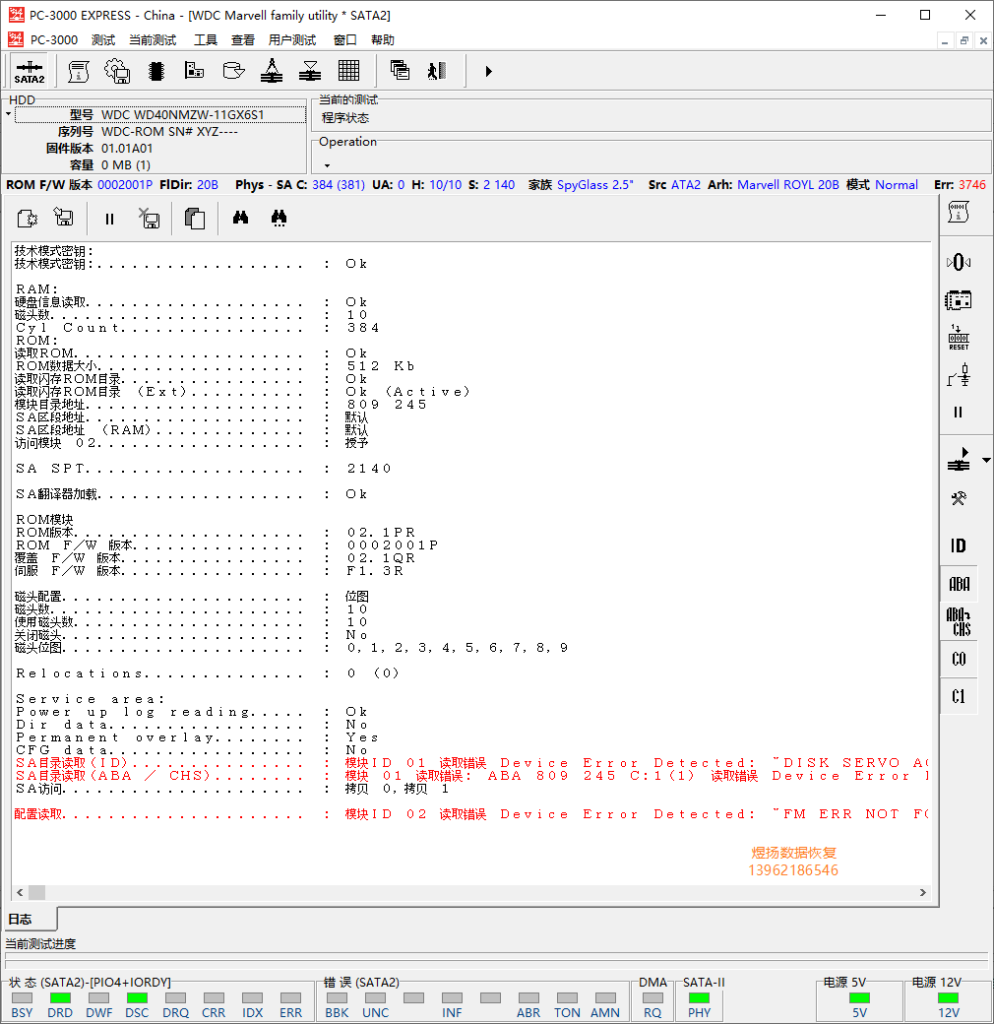The image size is (994, 1024).
Task: Click the 12V power indicator
Action: point(948,998)
